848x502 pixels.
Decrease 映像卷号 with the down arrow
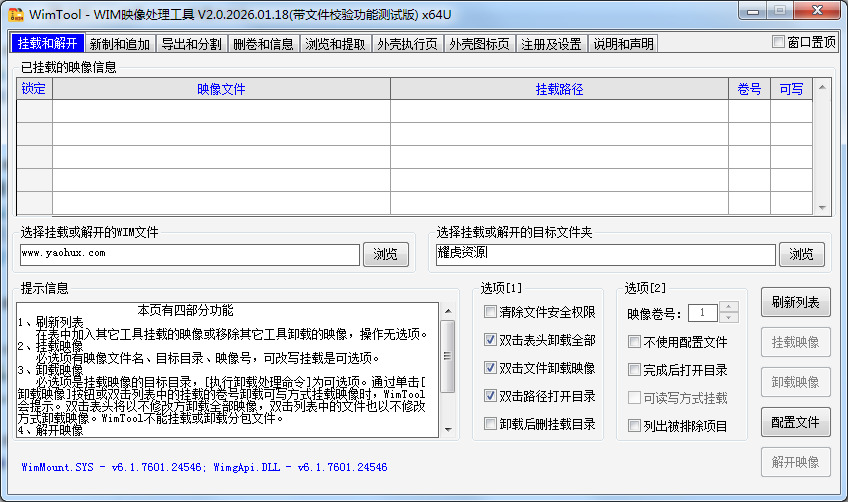pyautogui.click(x=729, y=318)
